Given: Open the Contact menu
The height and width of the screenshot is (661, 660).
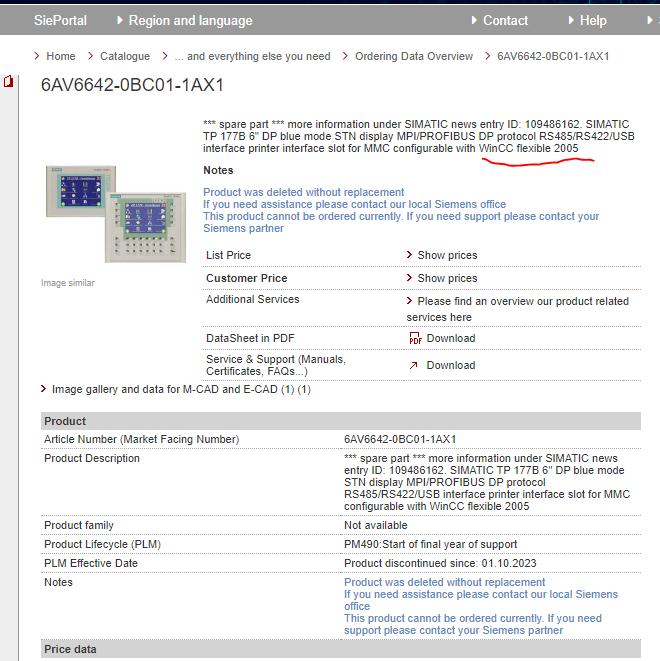Looking at the screenshot, I should [505, 20].
